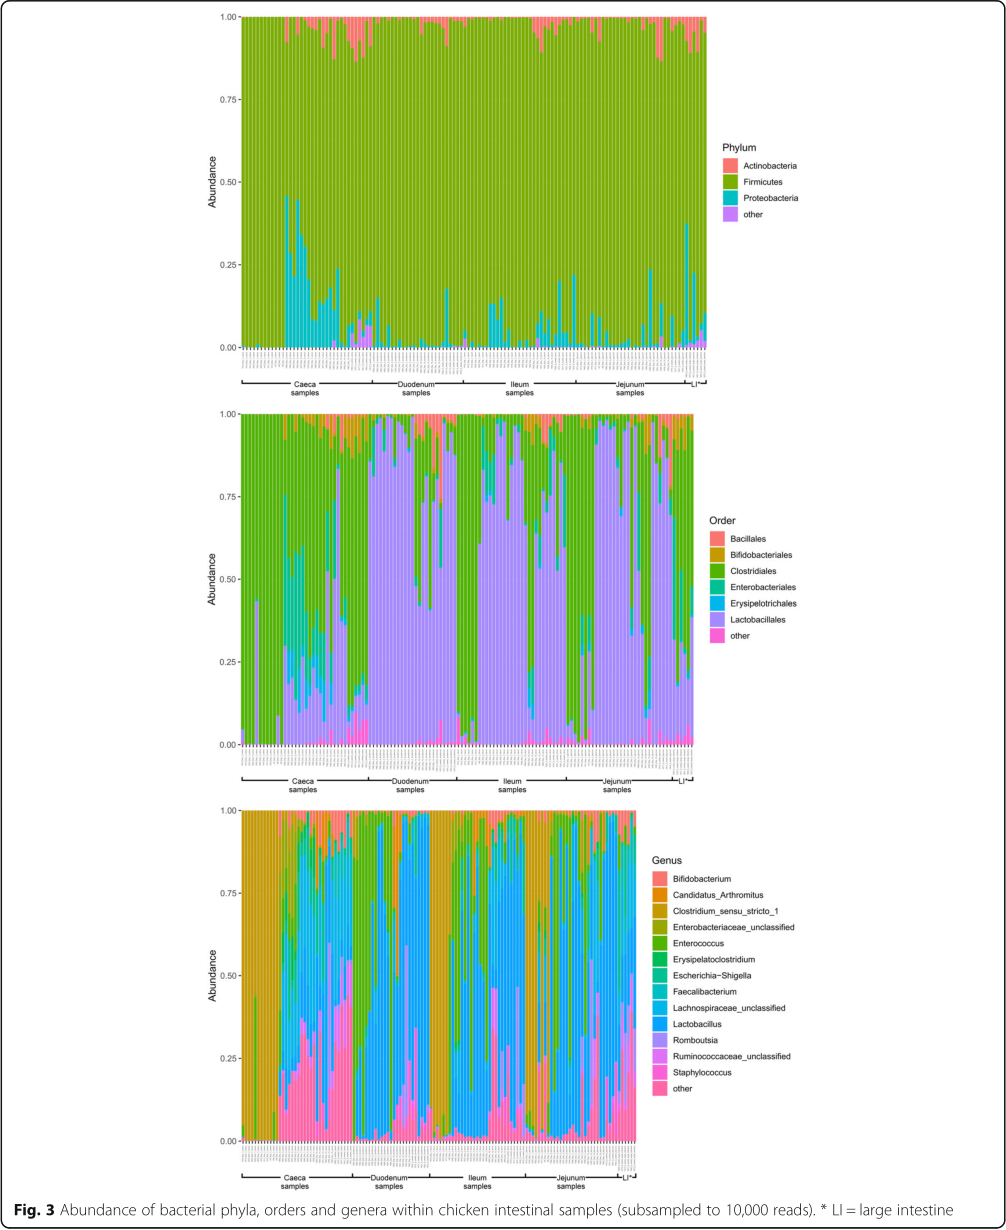Click the Lactobacillales purple legend swatch

click(x=717, y=619)
